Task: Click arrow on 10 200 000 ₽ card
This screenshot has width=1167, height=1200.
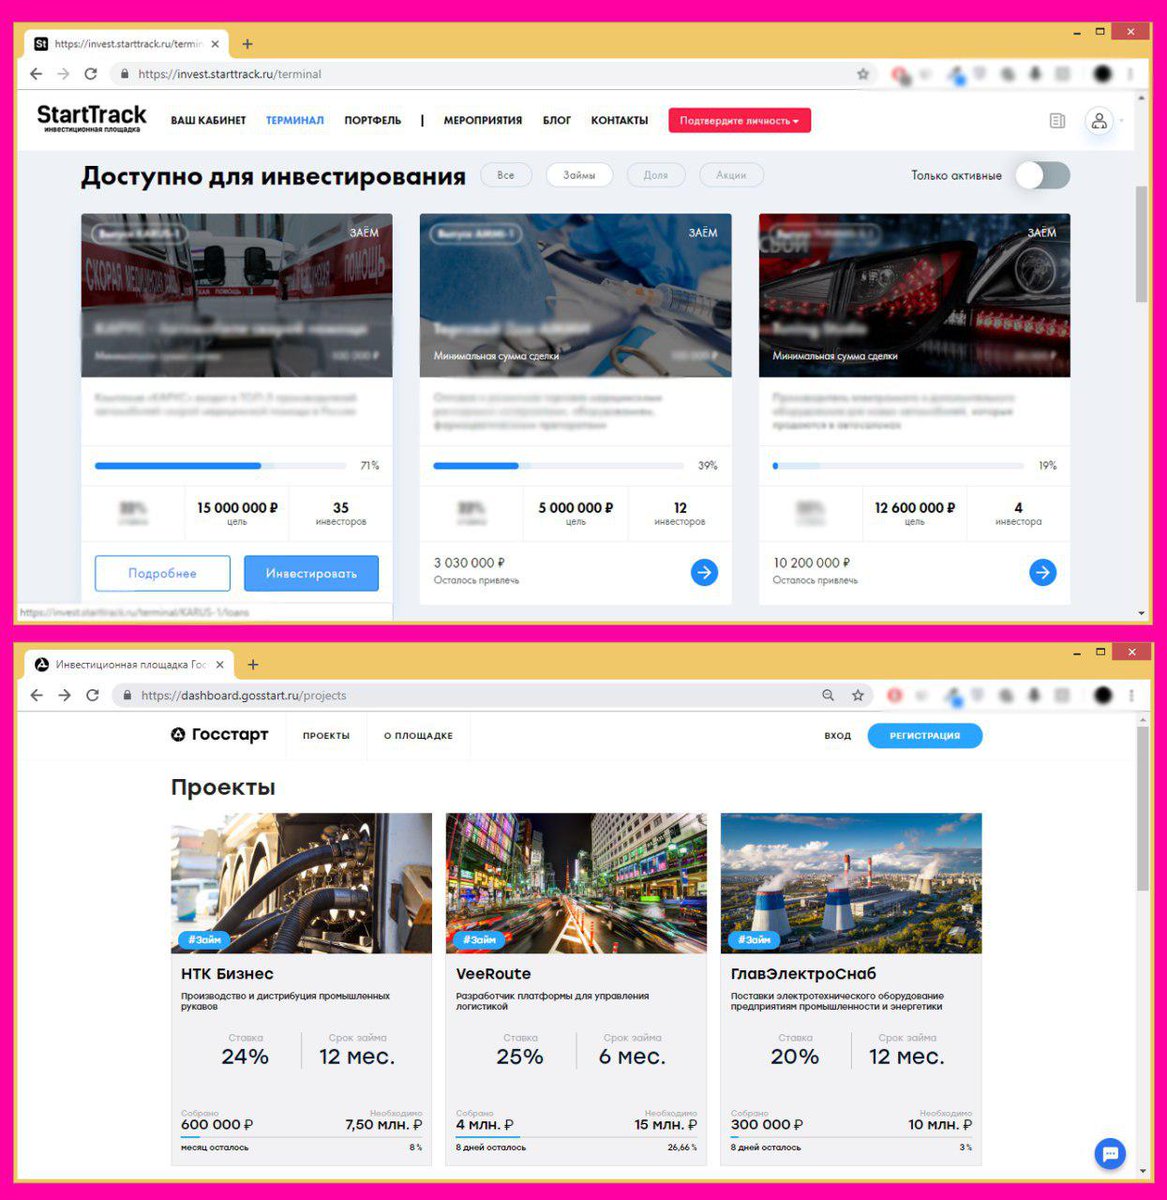Action: [1043, 572]
